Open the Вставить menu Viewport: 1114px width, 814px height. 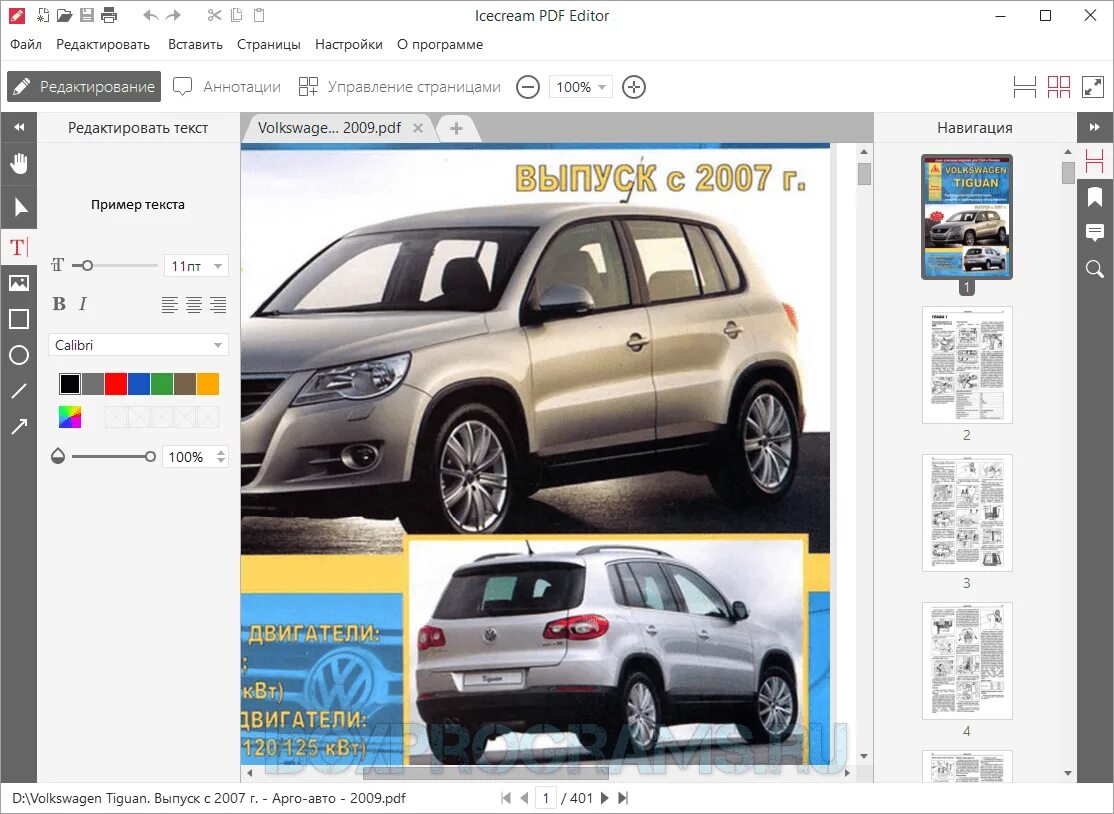pos(195,45)
